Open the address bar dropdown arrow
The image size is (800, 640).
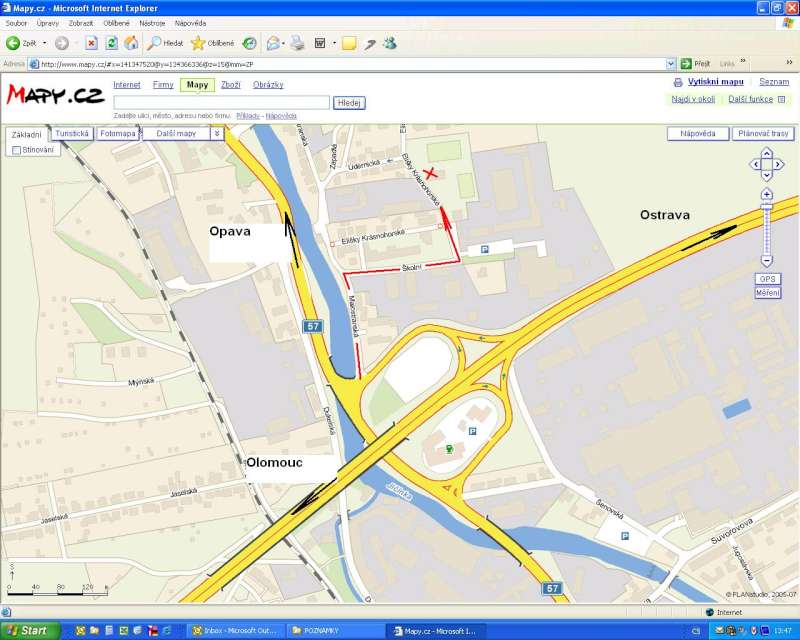tap(670, 63)
